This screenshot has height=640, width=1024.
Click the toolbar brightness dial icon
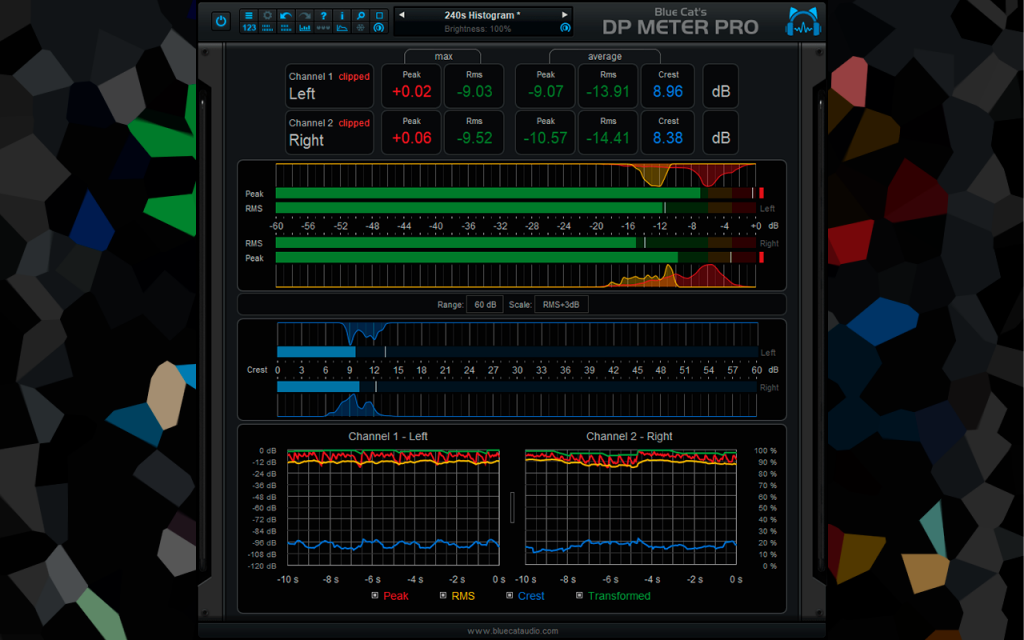tap(379, 27)
